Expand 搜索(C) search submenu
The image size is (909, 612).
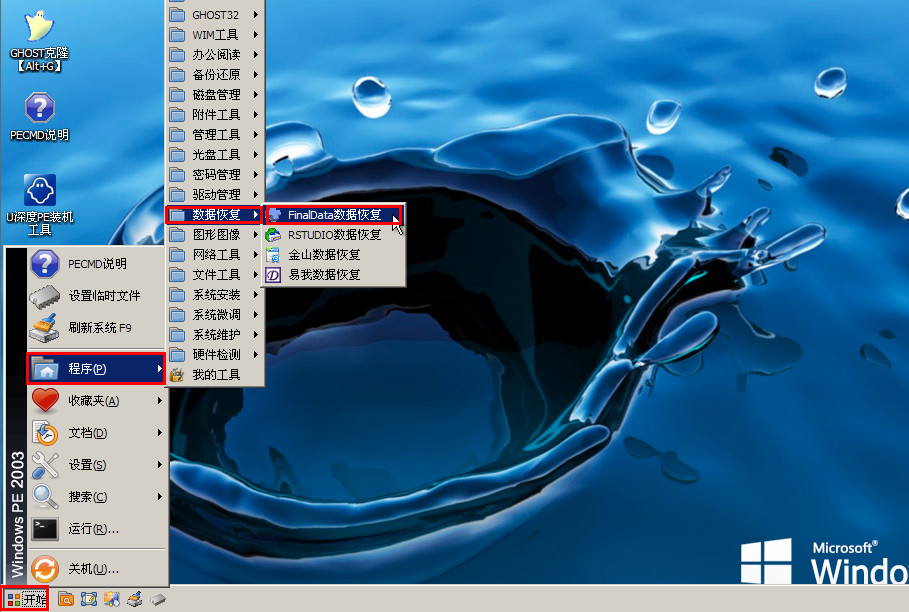[x=97, y=496]
